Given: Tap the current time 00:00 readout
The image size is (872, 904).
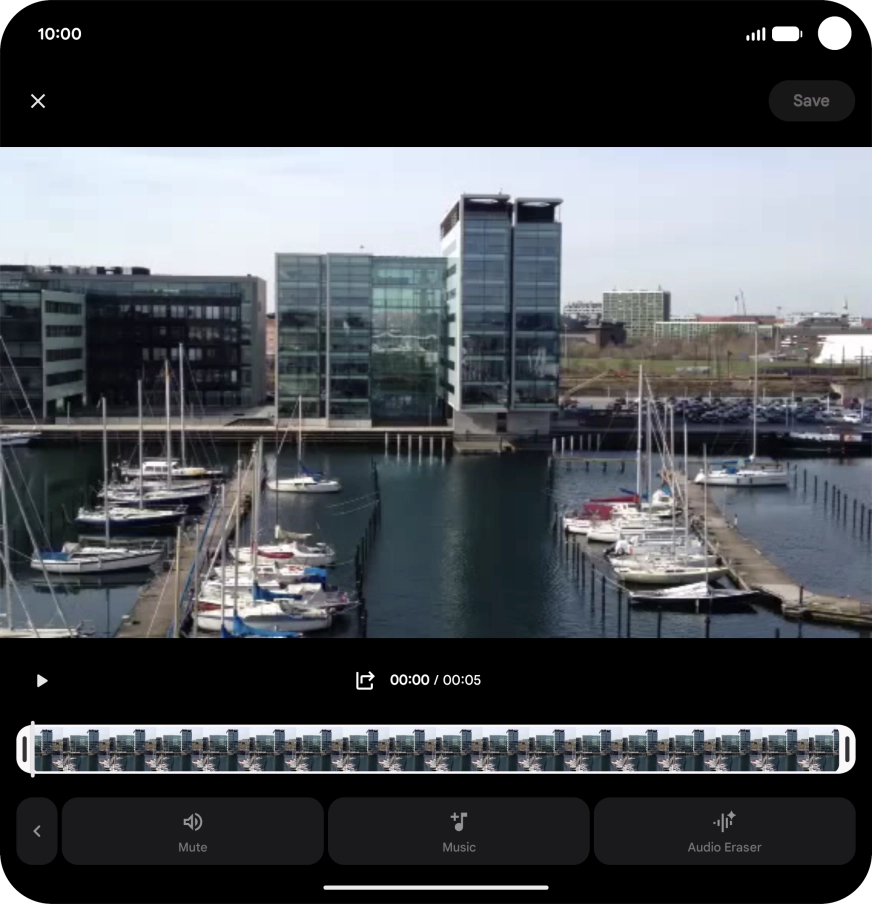Looking at the screenshot, I should (409, 680).
